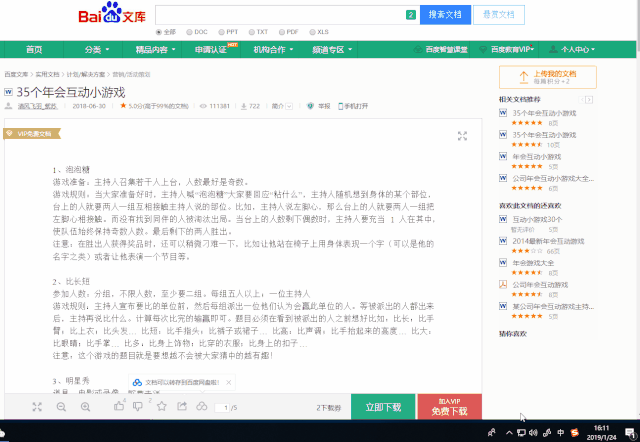Zoom in the document view
Image resolution: width=640 pixels, height=442 pixels.
click(85, 406)
